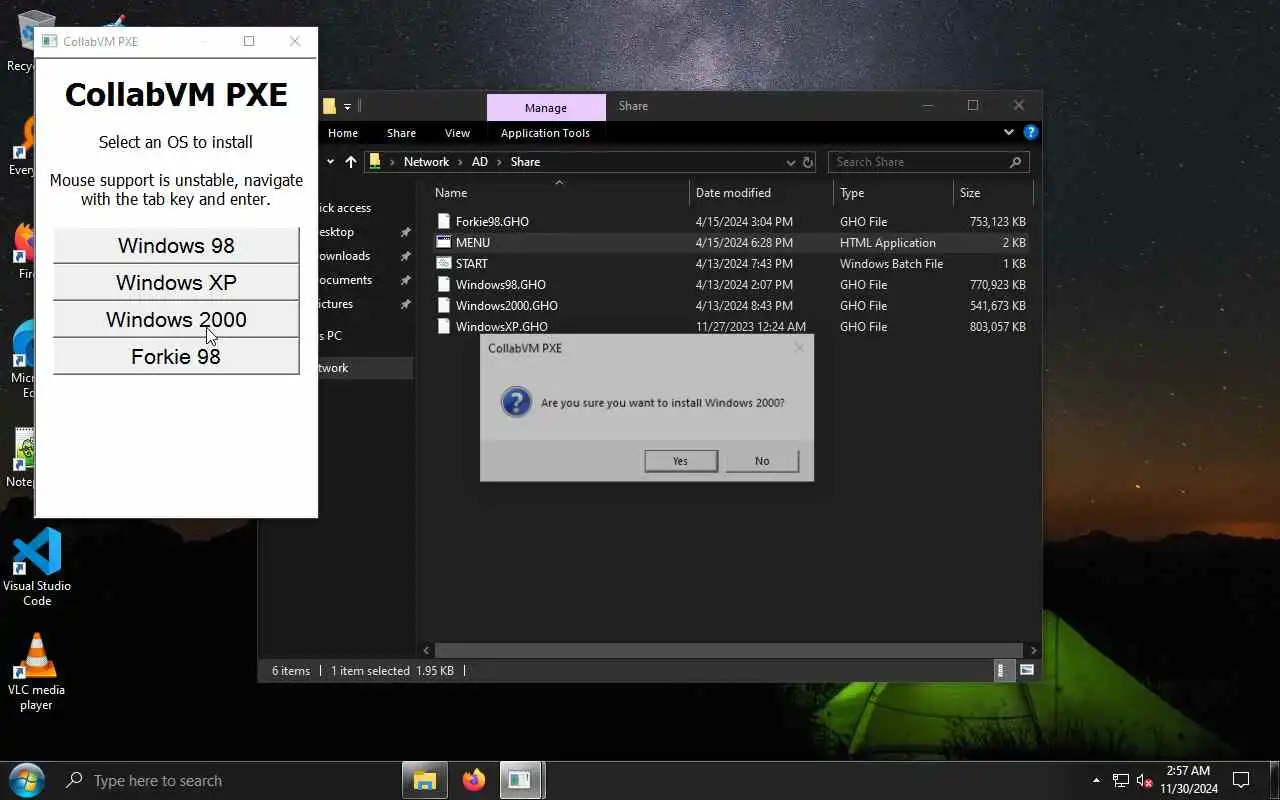Sort files by Name column header
Viewport: 1280px width, 800px height.
pyautogui.click(x=451, y=193)
